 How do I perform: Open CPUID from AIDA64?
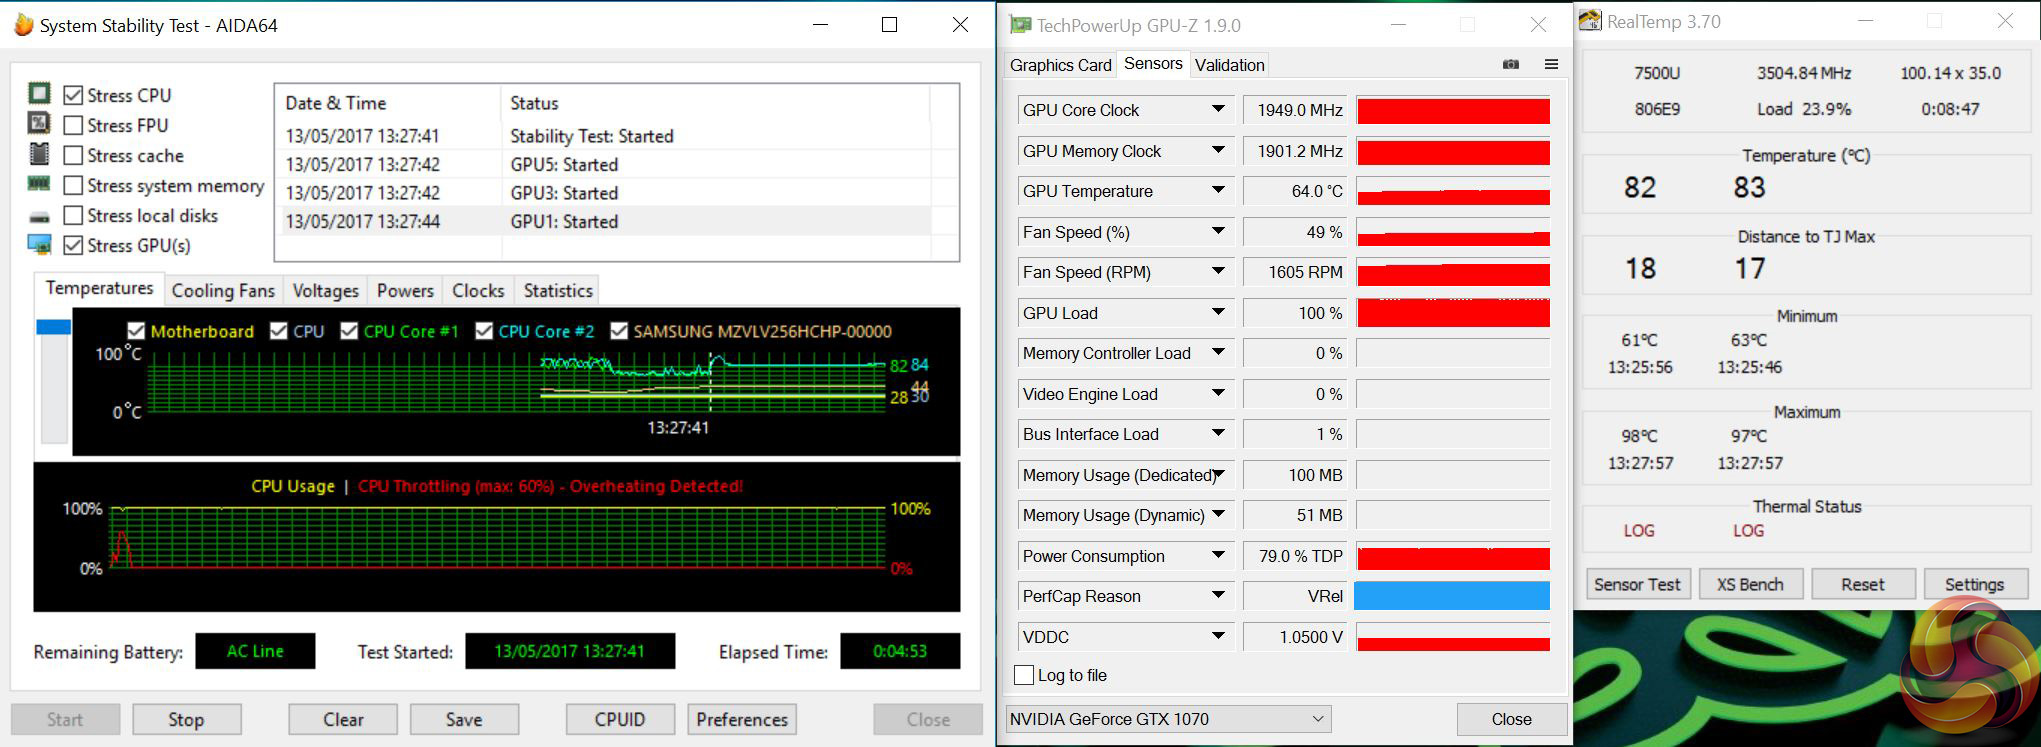click(x=620, y=719)
